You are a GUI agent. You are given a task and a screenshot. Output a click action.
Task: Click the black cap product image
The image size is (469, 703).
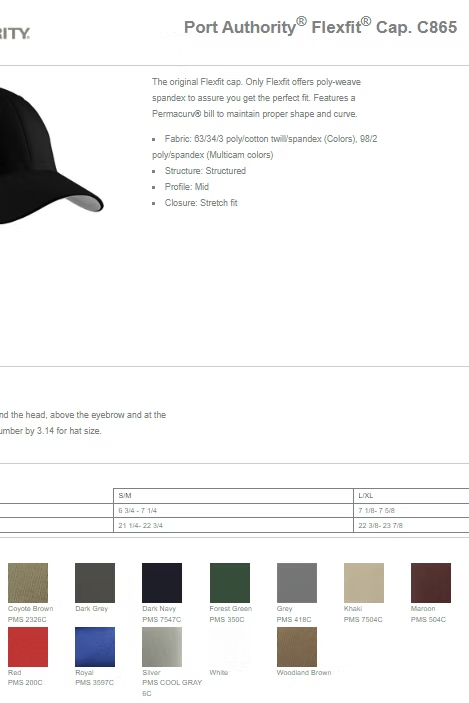point(47,155)
